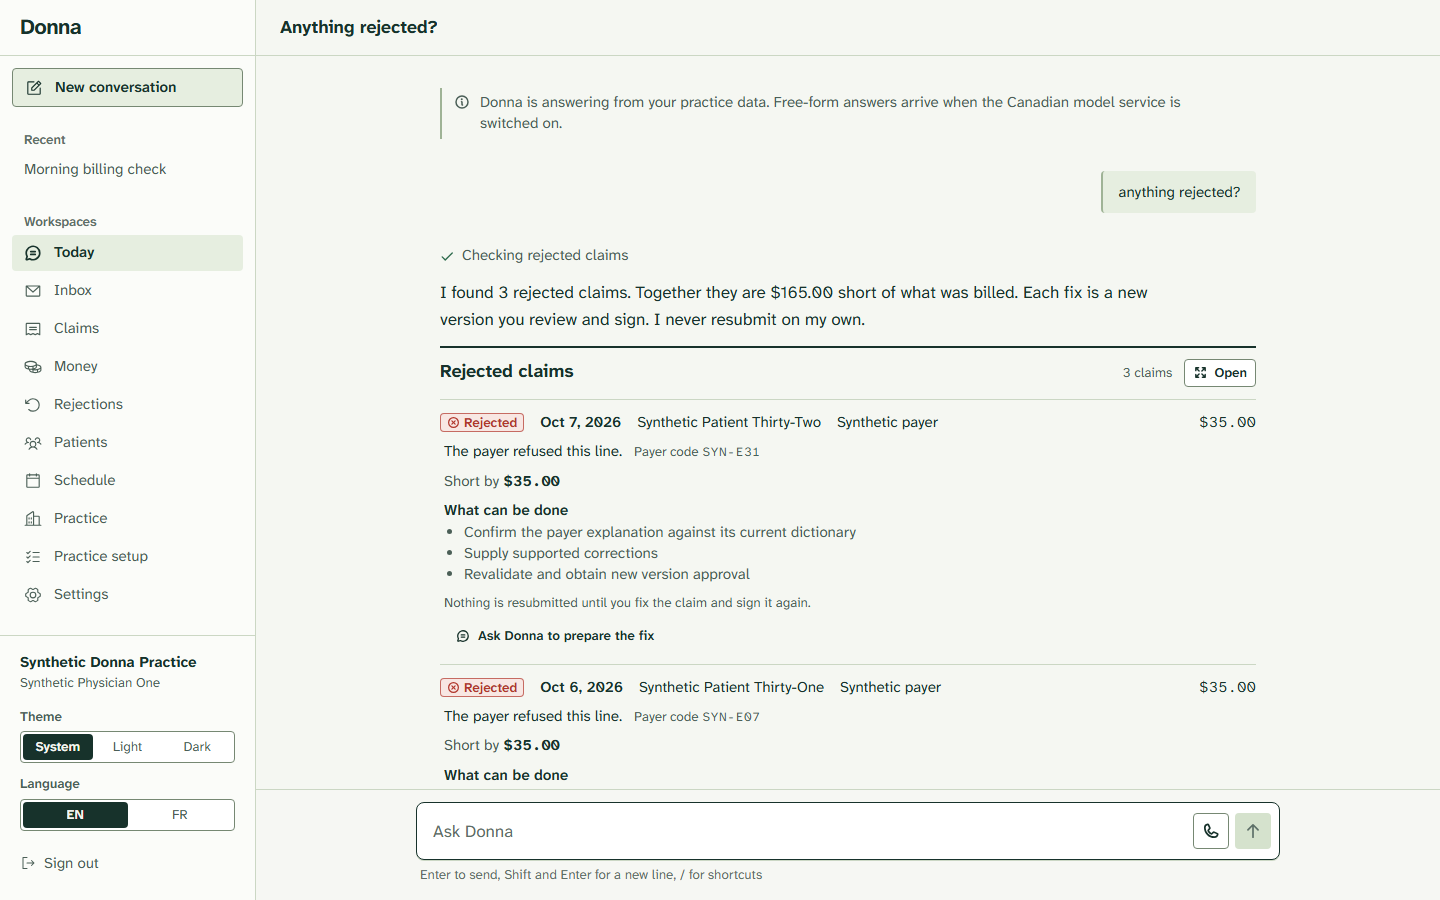Select the System theme option

point(58,747)
